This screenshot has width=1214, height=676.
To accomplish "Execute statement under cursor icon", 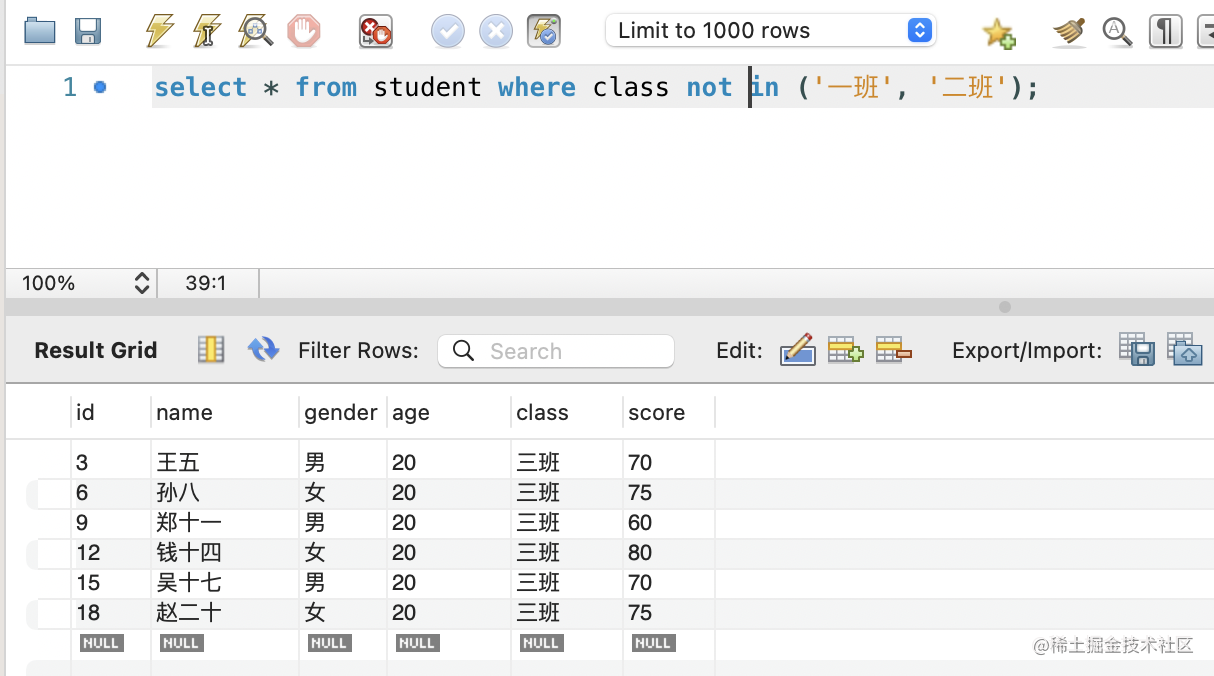I will pos(207,31).
